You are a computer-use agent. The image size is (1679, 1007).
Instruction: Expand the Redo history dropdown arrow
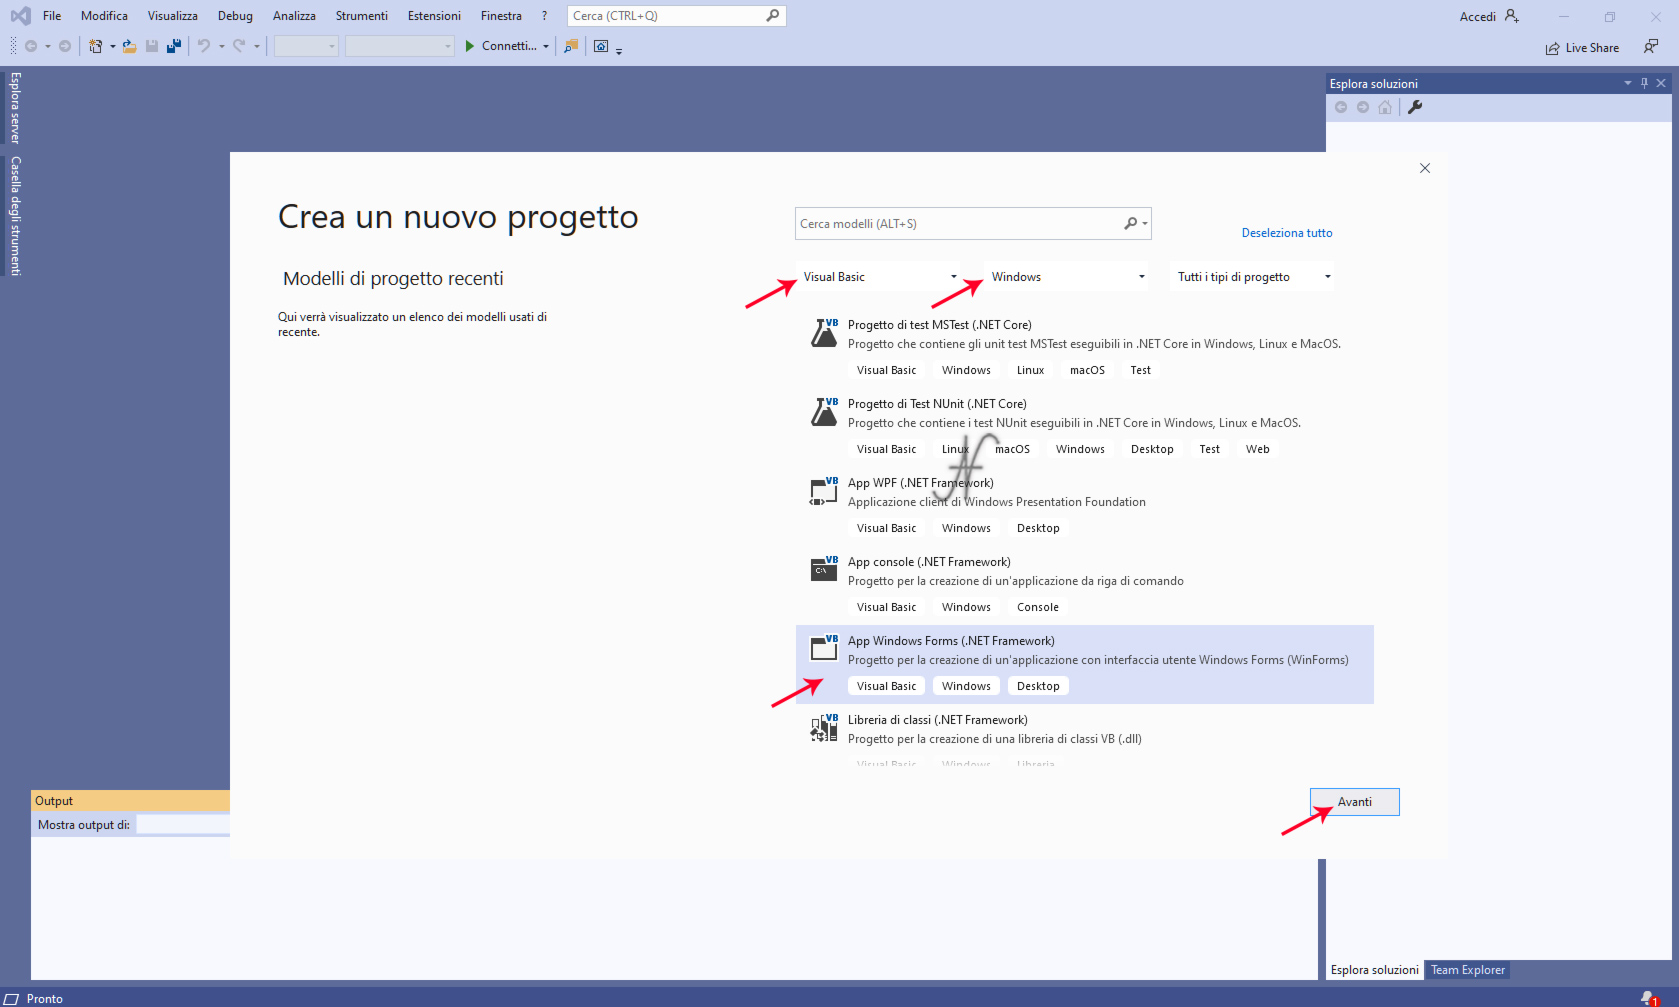(x=257, y=46)
